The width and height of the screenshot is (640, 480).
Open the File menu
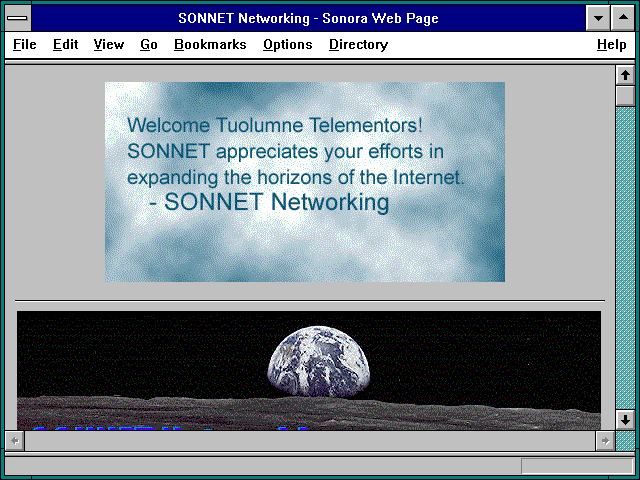coord(24,44)
